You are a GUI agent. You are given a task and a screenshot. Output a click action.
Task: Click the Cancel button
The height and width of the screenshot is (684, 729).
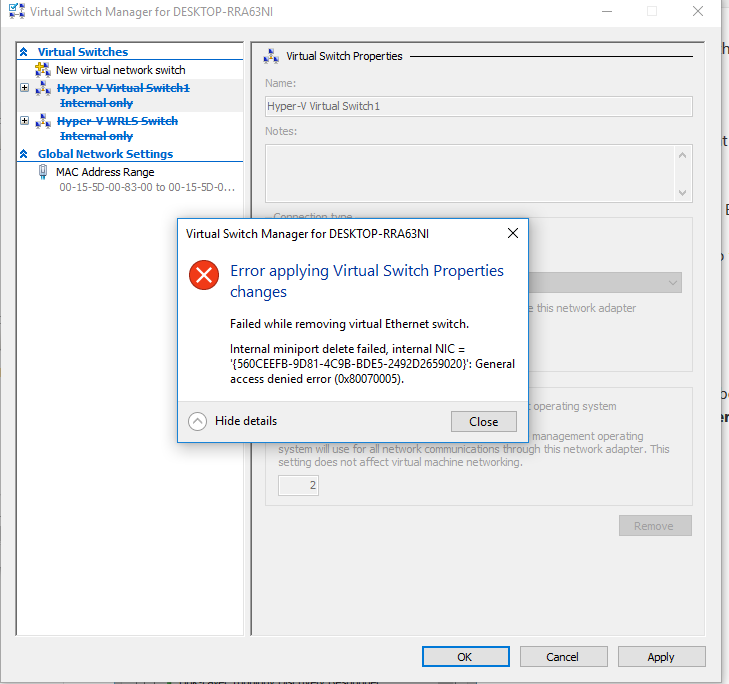point(563,657)
